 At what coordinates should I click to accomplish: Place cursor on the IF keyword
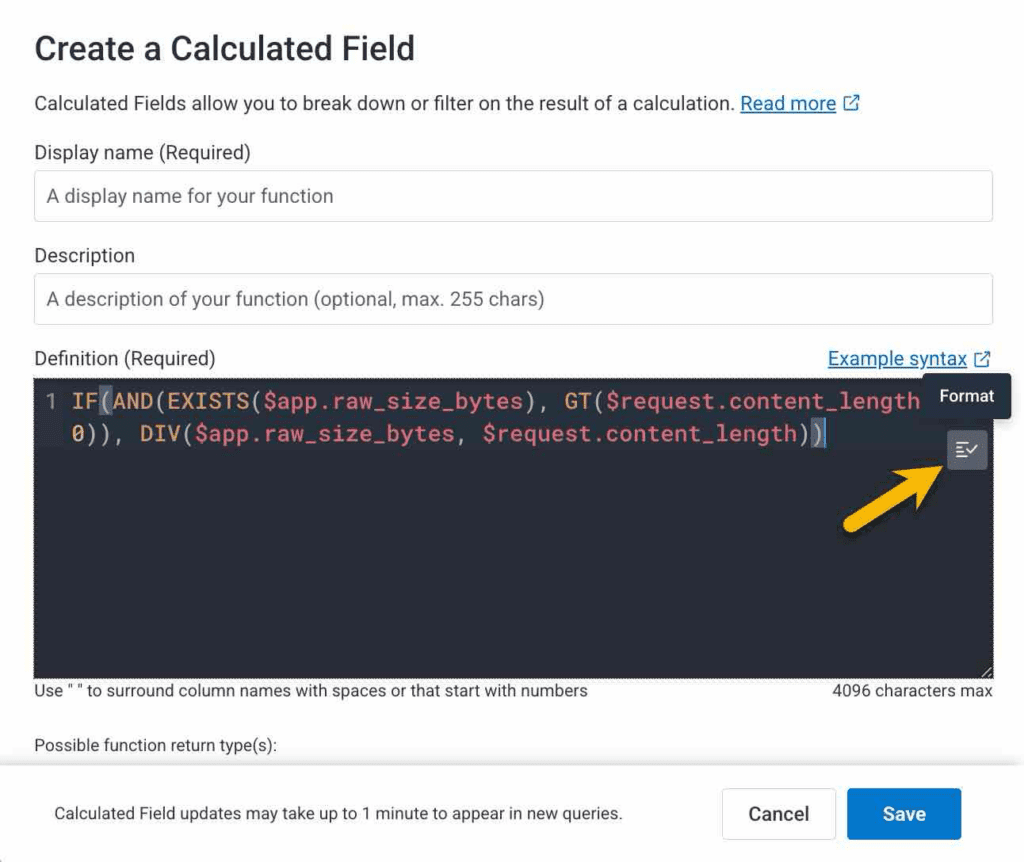click(x=85, y=402)
